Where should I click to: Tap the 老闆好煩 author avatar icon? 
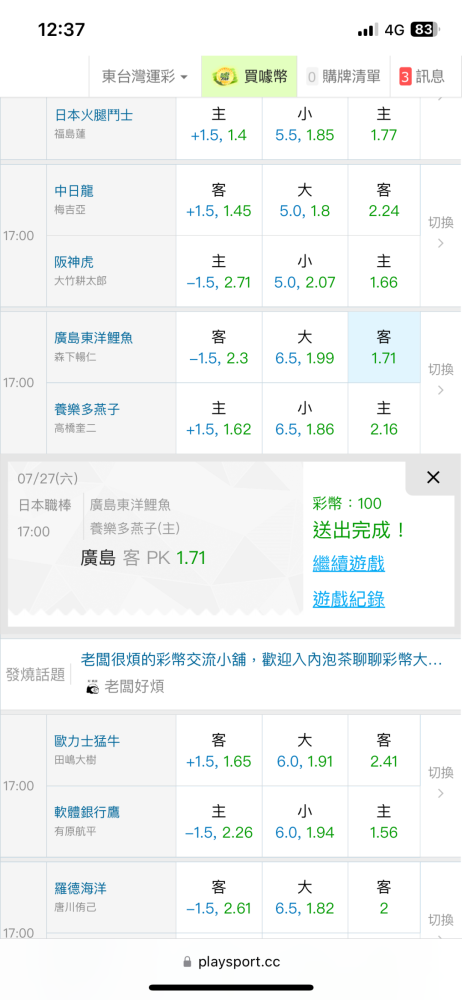point(93,687)
